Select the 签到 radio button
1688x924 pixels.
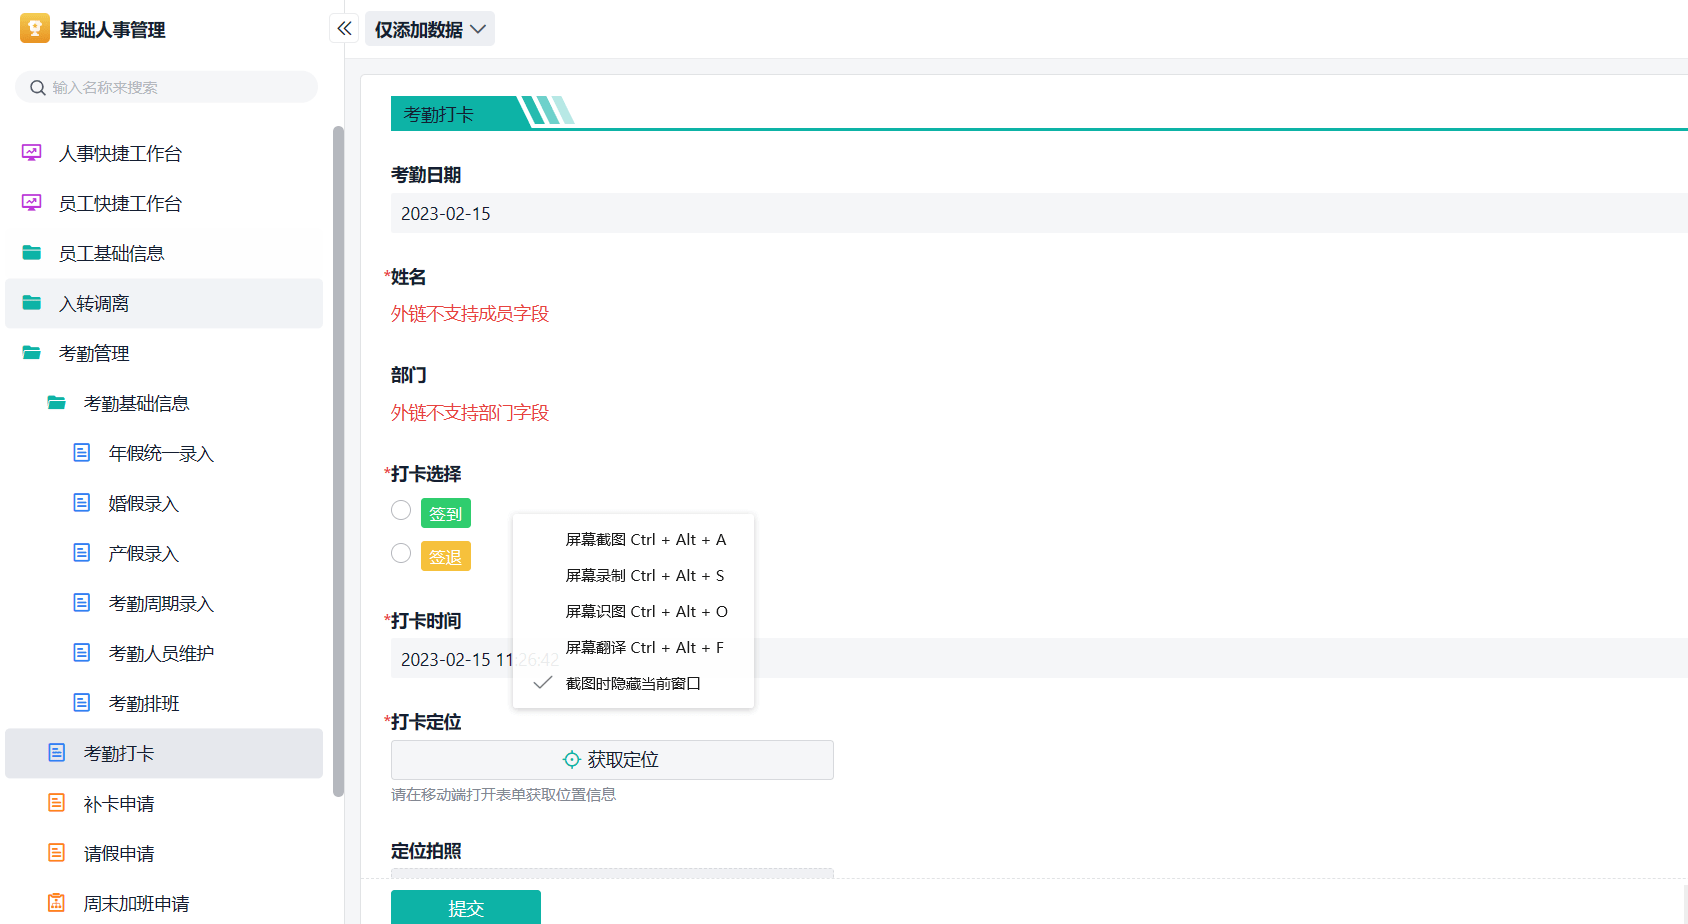click(x=401, y=510)
